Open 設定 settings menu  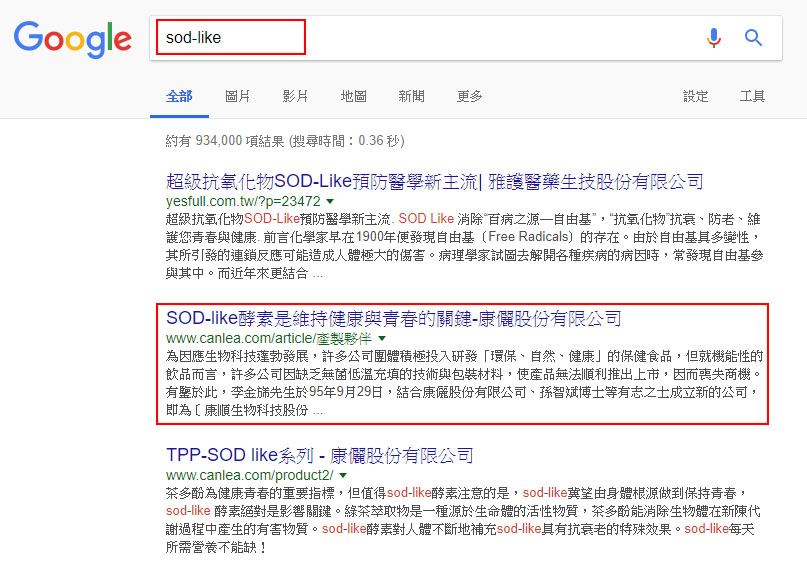(695, 96)
